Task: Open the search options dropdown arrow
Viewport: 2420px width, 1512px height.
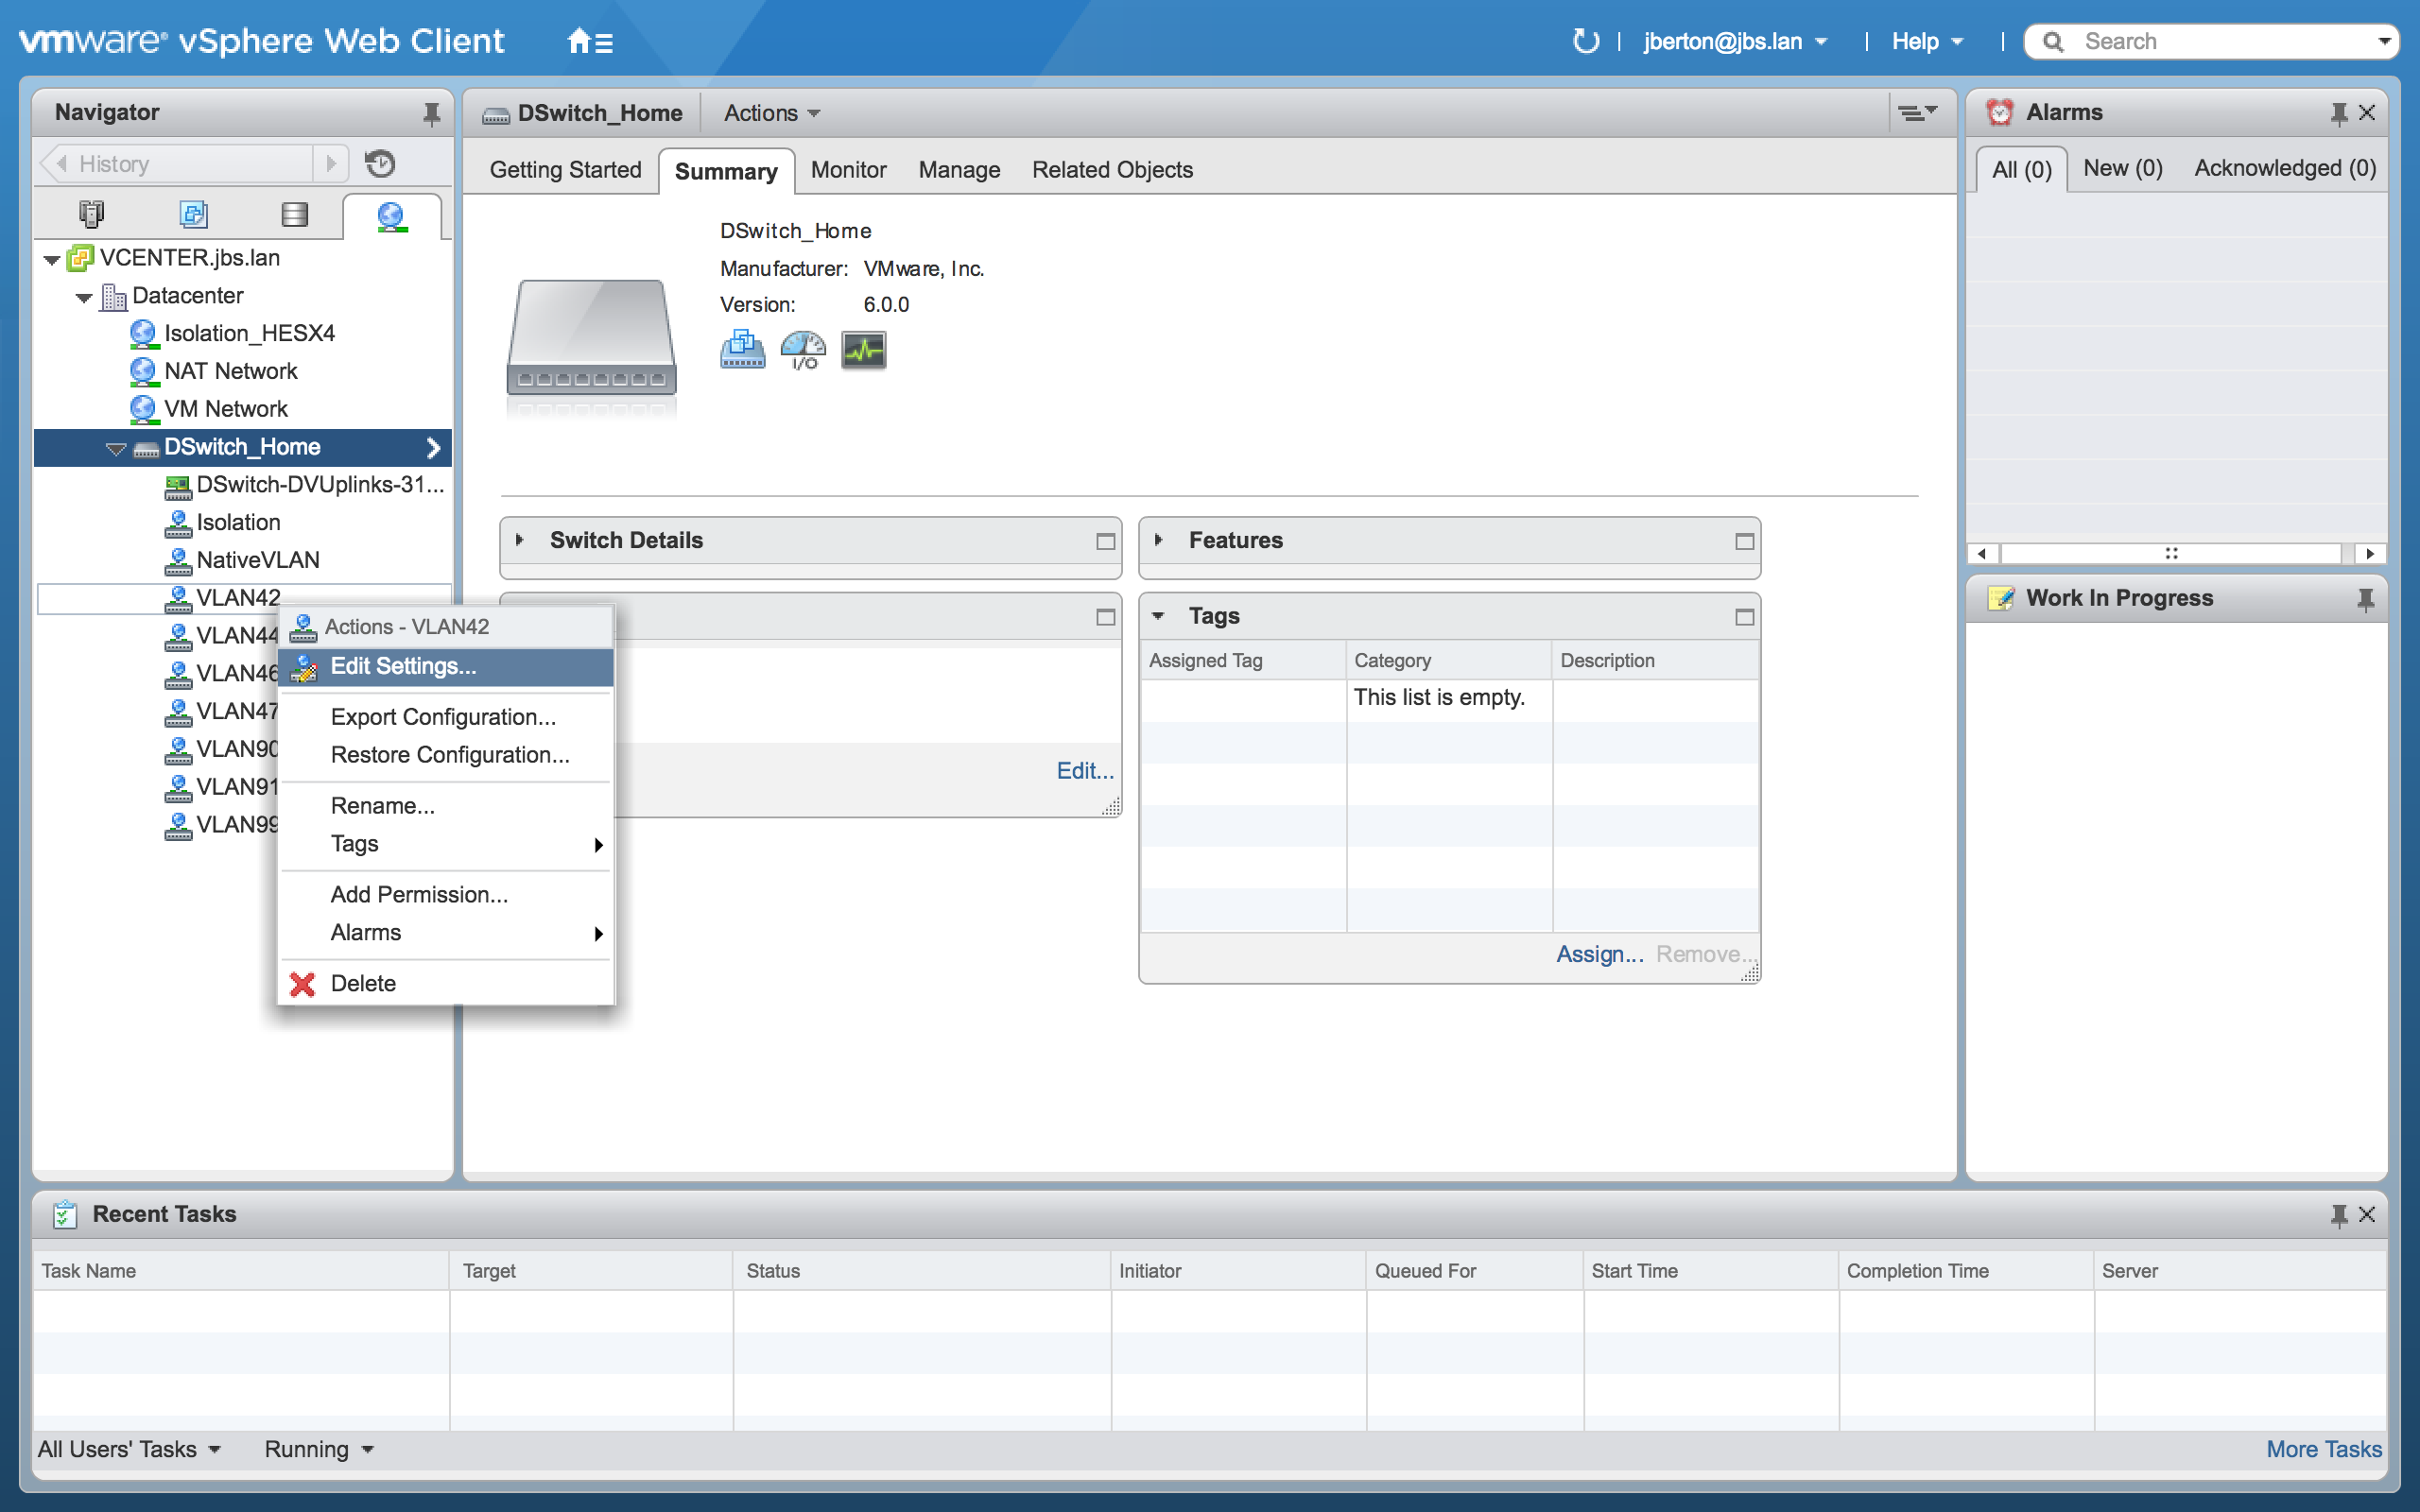Action: pyautogui.click(x=2385, y=41)
